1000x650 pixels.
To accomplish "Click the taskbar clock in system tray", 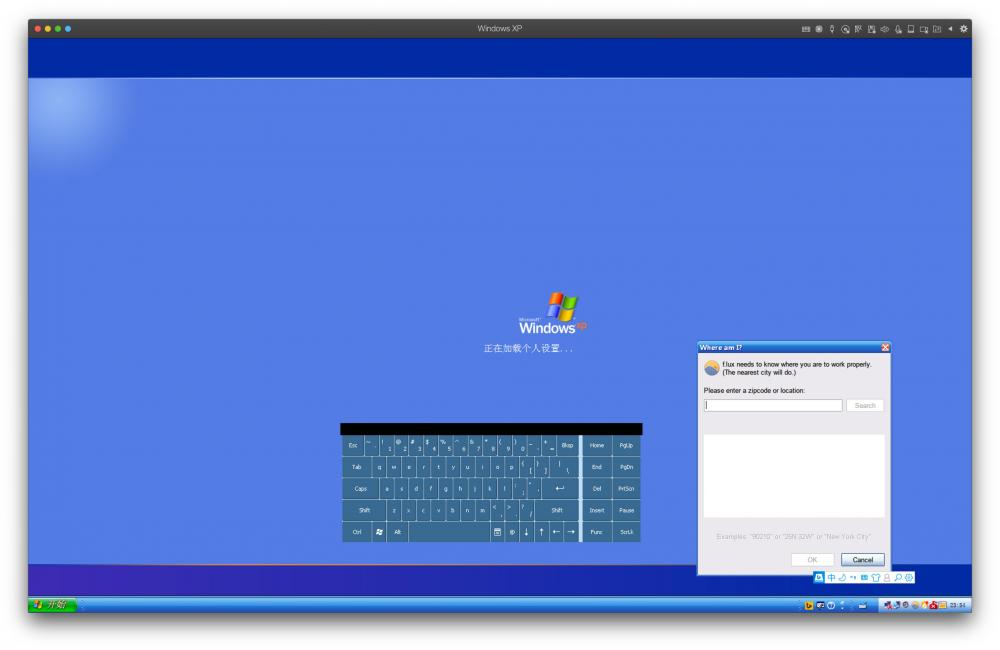I will 958,605.
